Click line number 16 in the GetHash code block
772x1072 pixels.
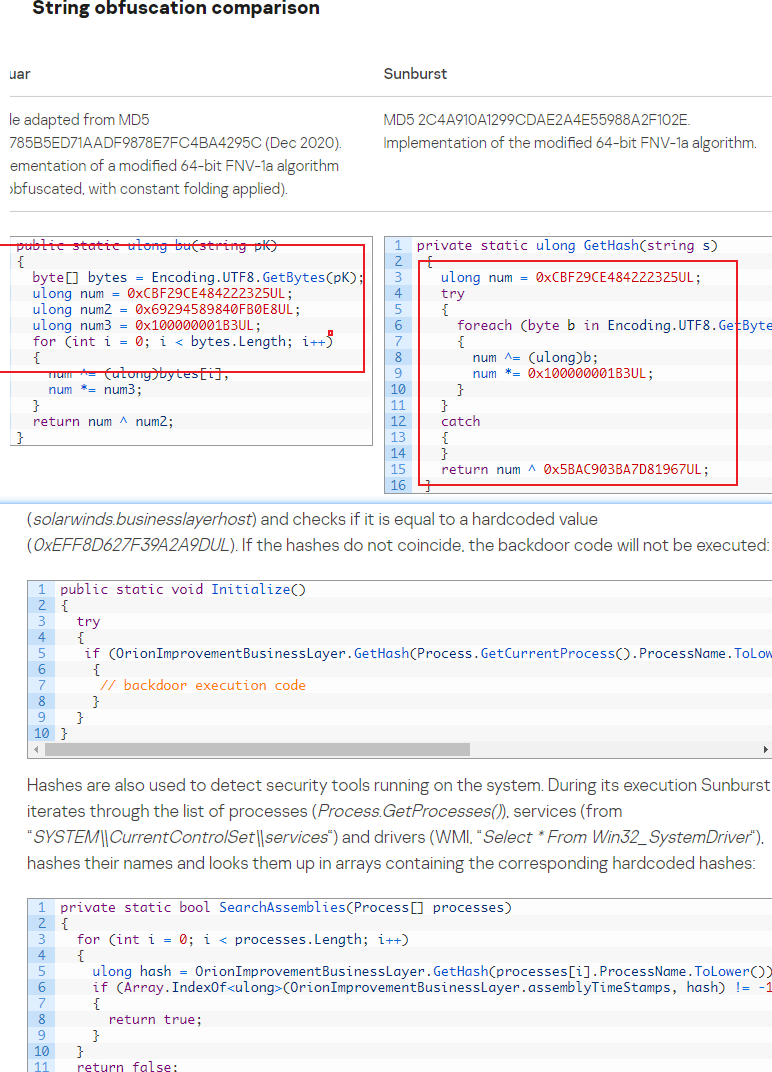tap(398, 485)
